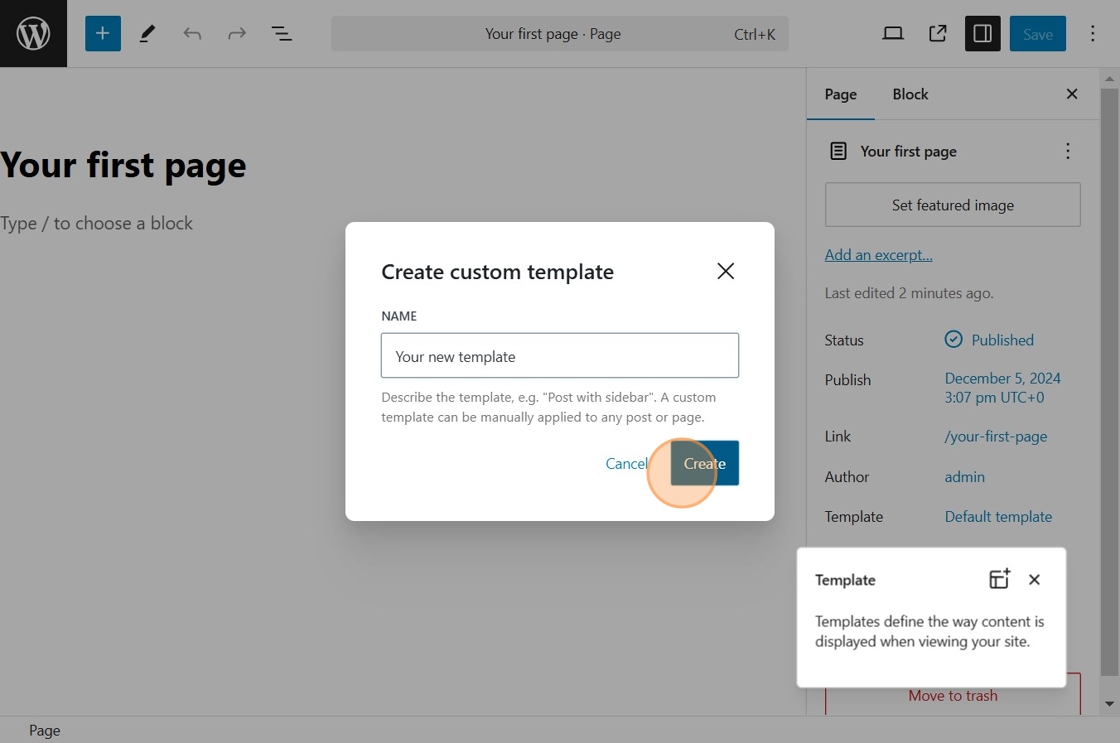Open the publish date December 5, 2024 picker
1120x743 pixels.
[1002, 388]
